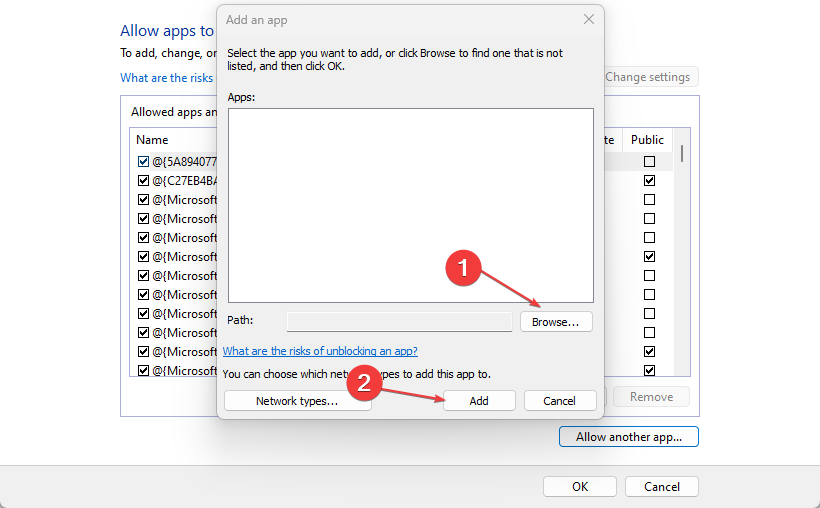Open the unblocking an app risks link

click(x=320, y=351)
